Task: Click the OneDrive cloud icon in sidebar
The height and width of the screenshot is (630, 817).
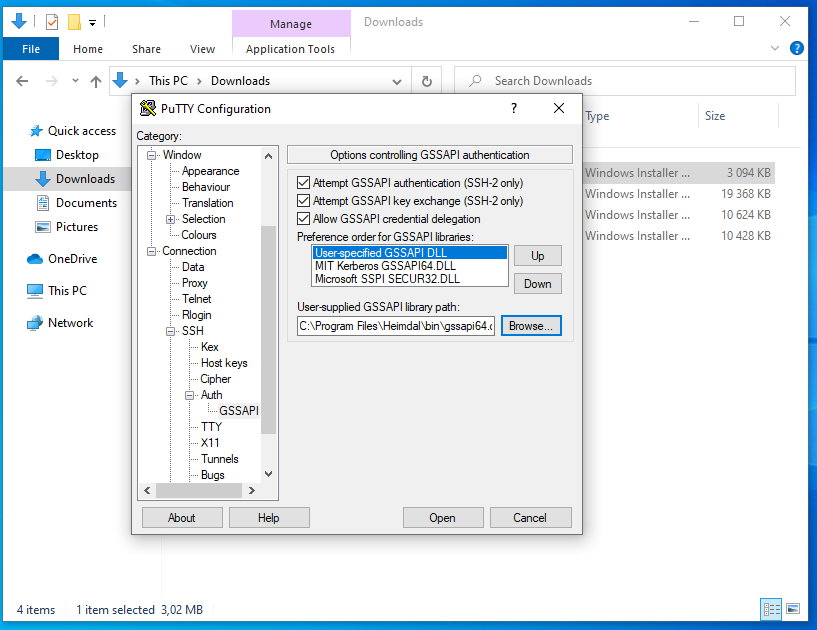Action: pyautogui.click(x=35, y=259)
